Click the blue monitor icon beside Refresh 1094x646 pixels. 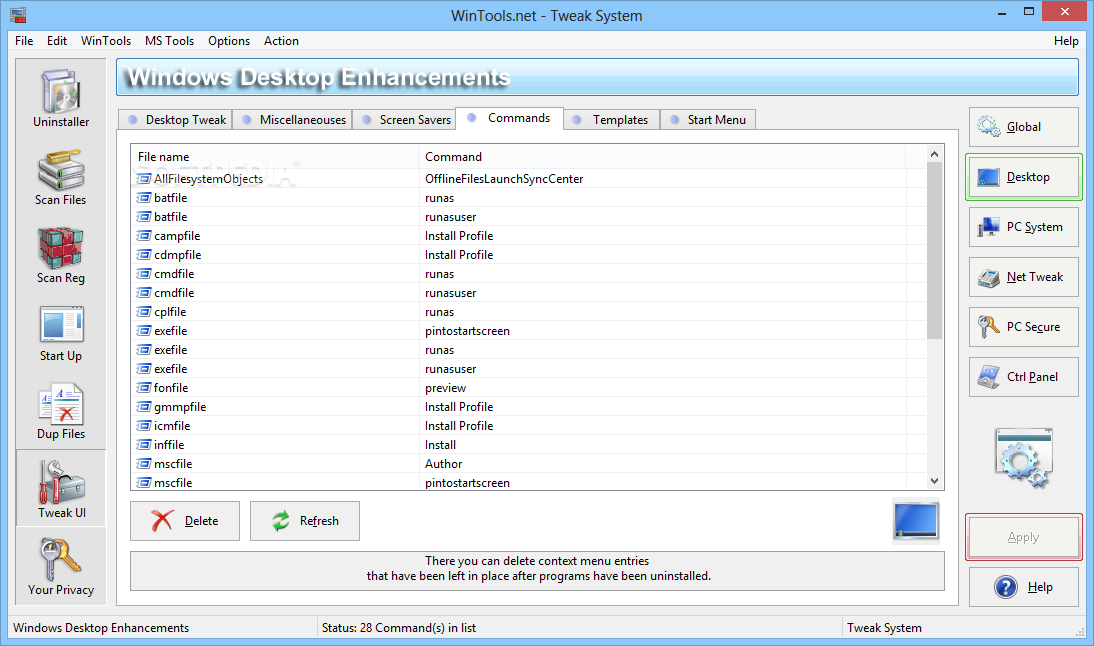tap(915, 520)
